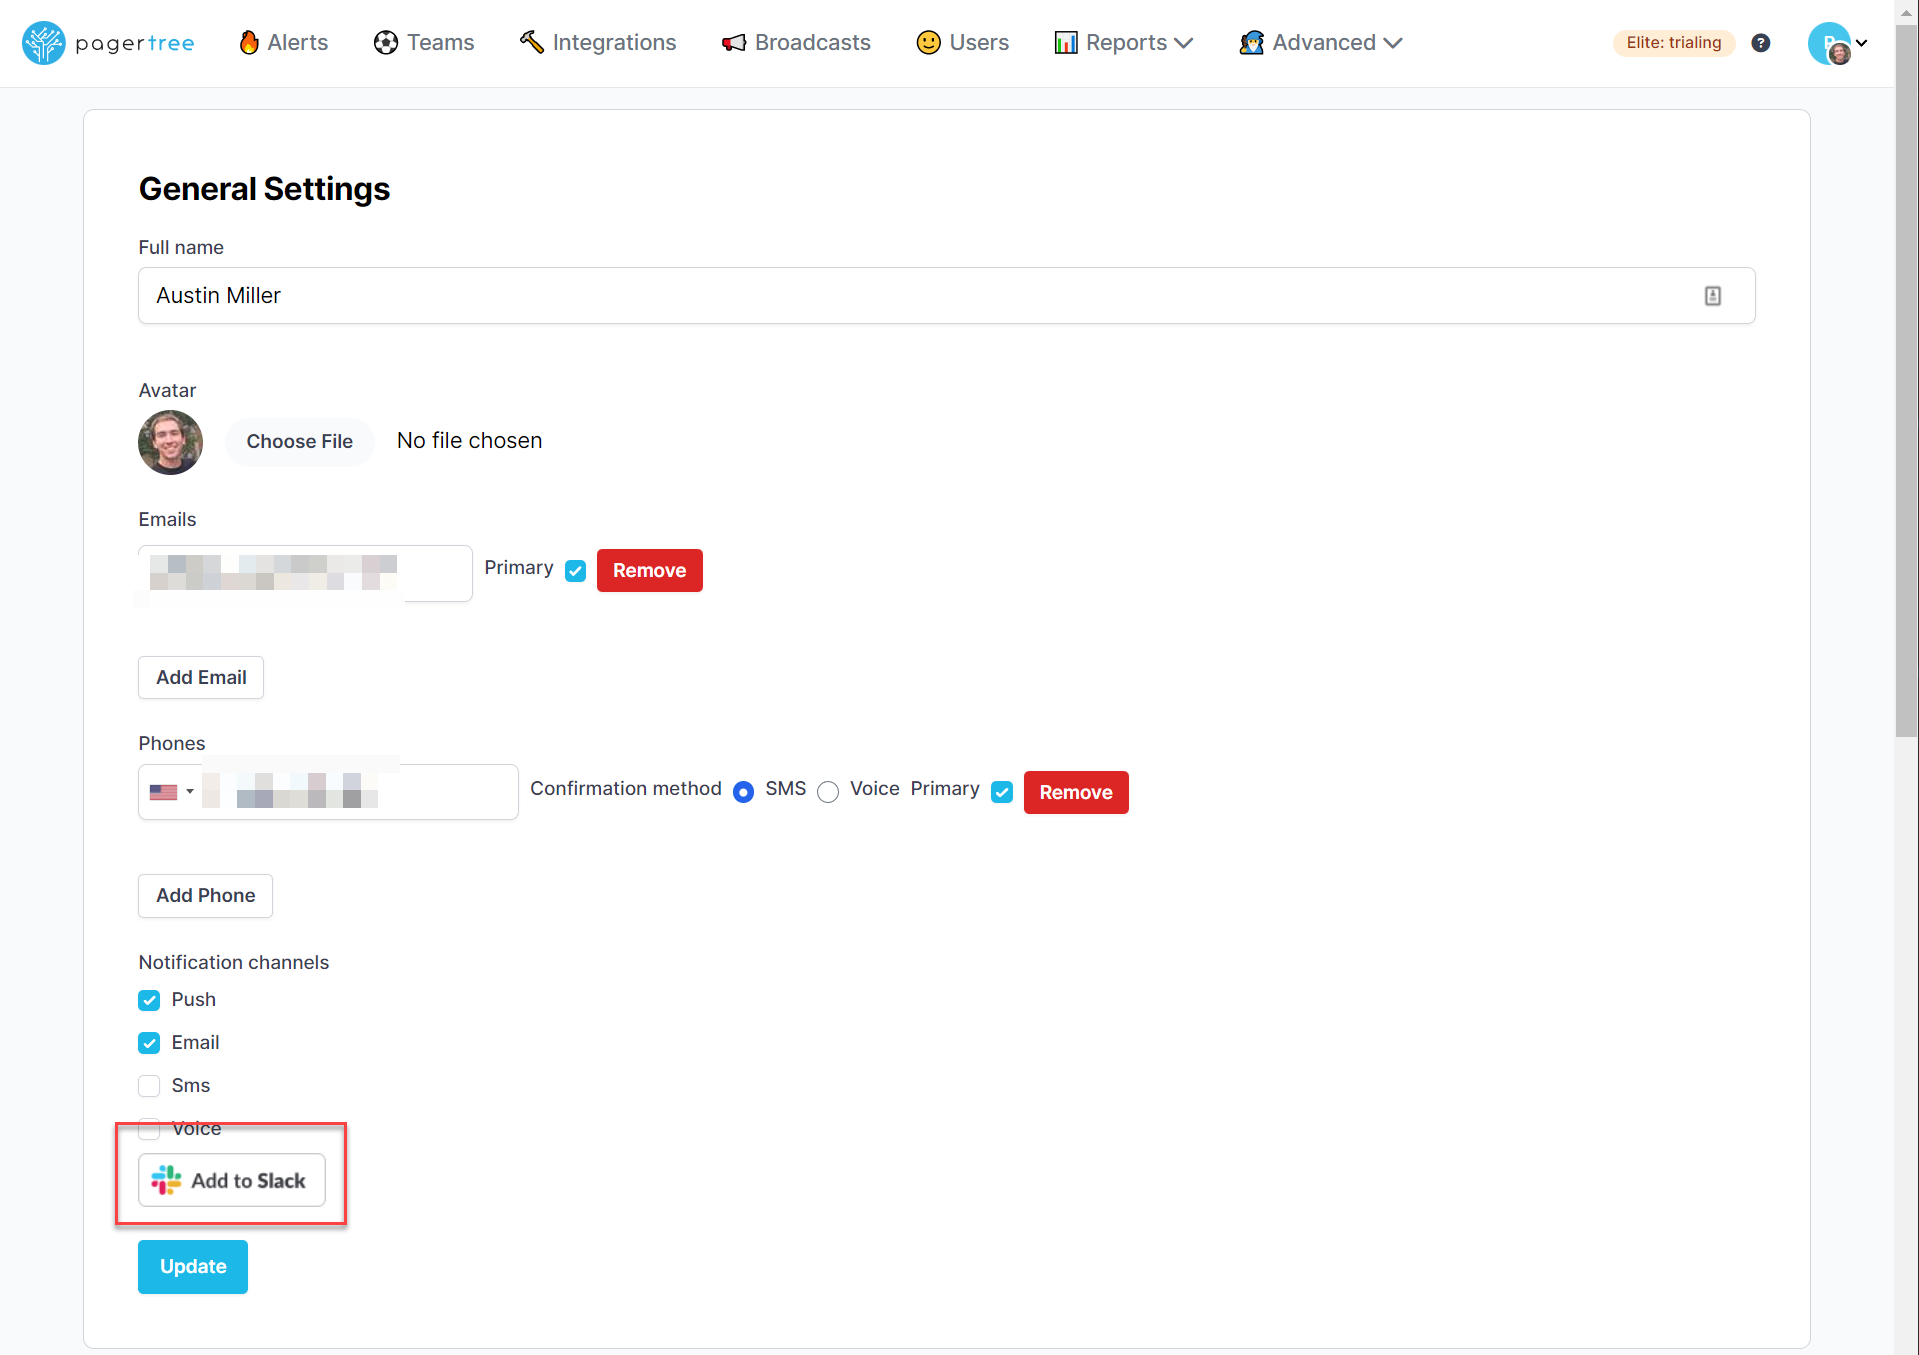Screen dimensions: 1919x1355
Task: Enable the Sms notification channel
Action: click(148, 1086)
